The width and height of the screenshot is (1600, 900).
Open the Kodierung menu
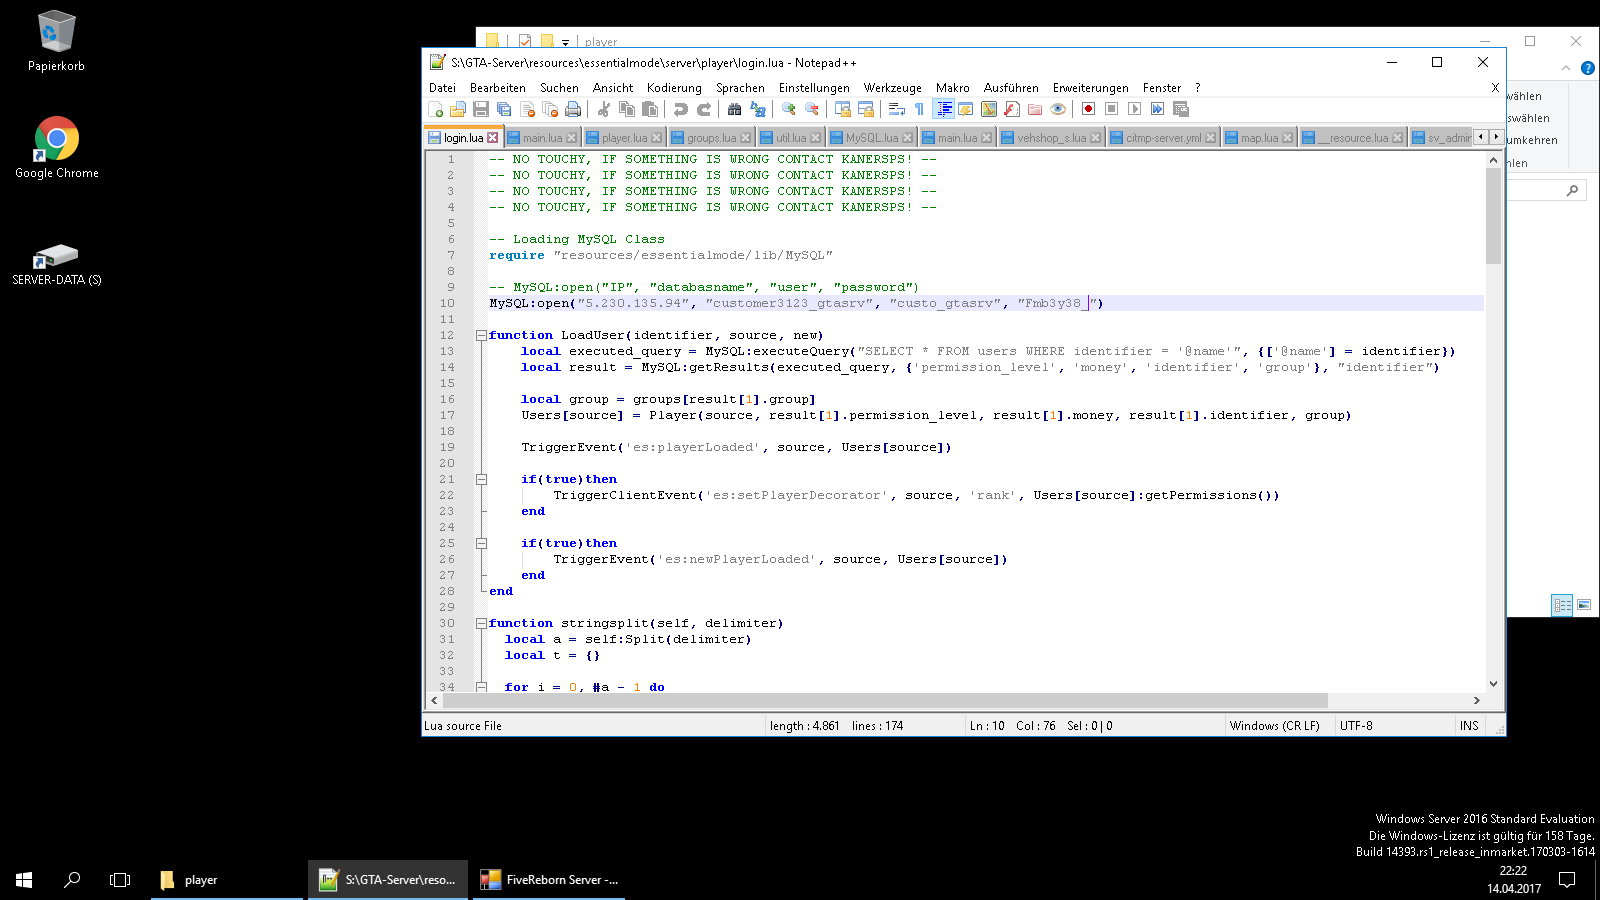coord(673,88)
